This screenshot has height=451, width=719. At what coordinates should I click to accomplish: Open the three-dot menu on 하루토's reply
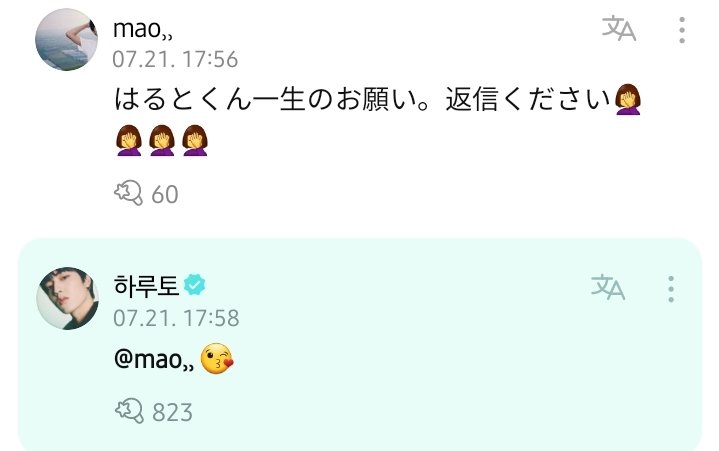pyautogui.click(x=671, y=289)
